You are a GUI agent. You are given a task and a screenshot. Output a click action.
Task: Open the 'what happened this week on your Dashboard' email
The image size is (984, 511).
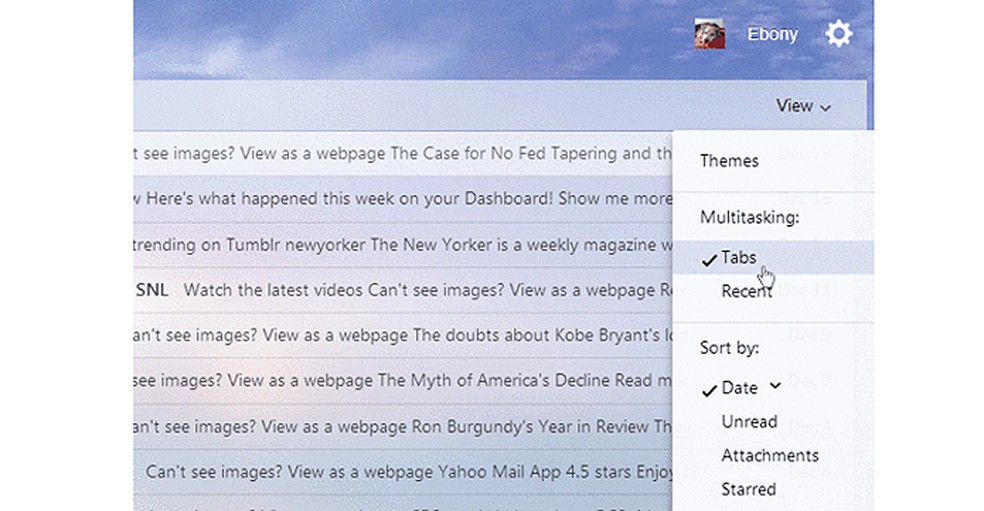403,199
